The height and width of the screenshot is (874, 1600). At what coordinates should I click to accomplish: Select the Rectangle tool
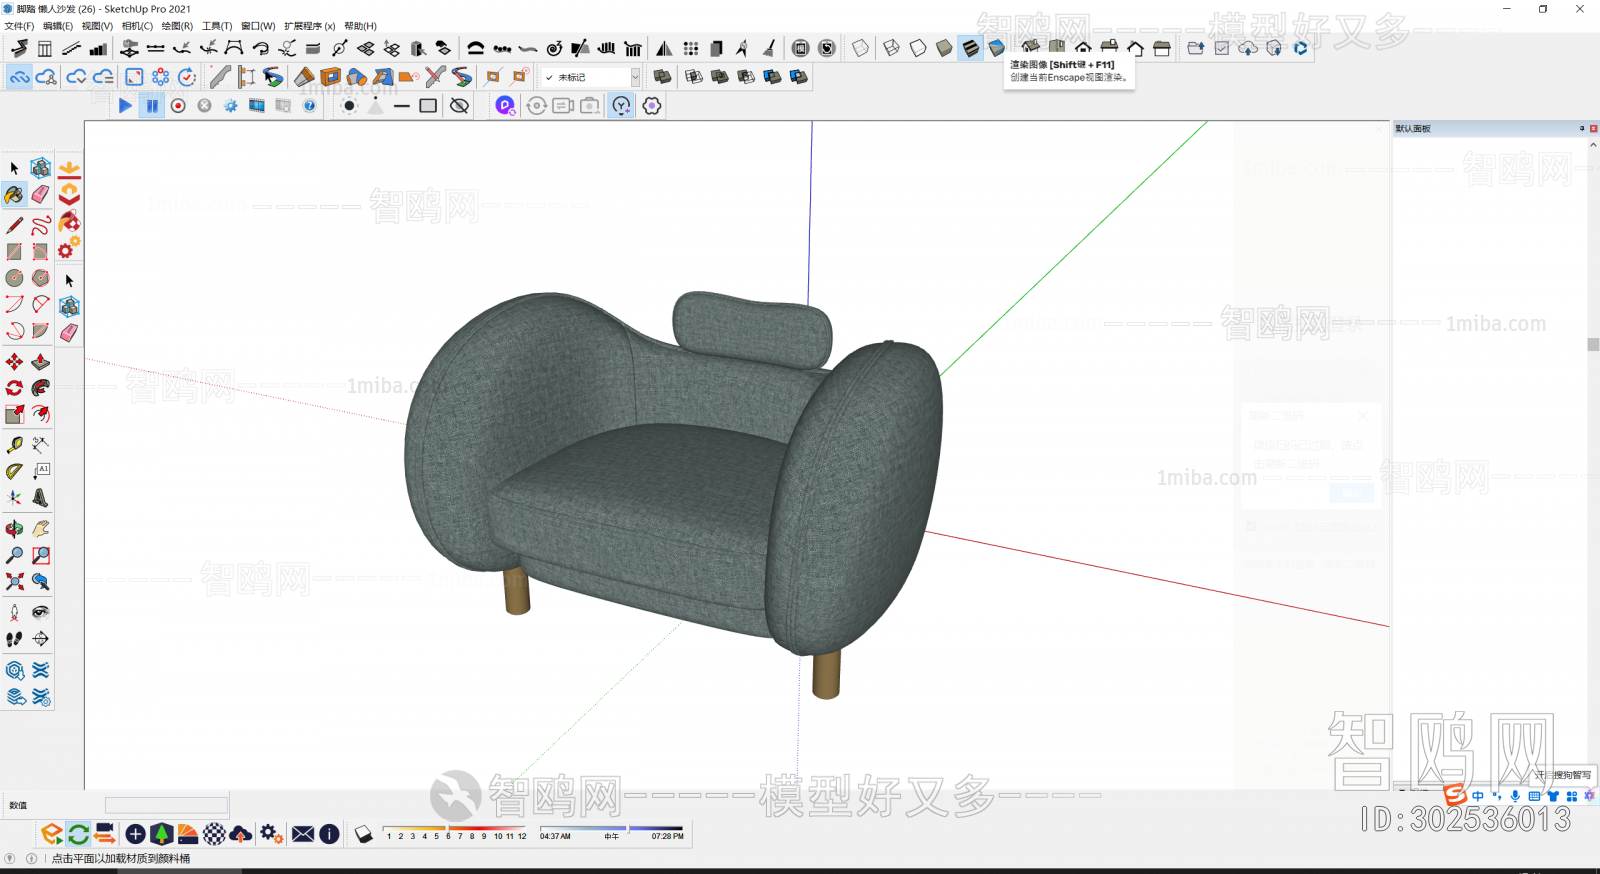[14, 252]
